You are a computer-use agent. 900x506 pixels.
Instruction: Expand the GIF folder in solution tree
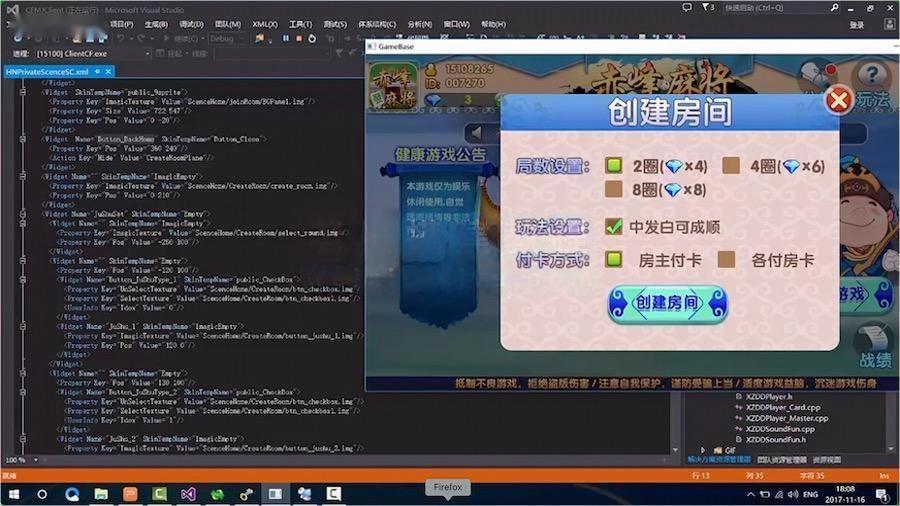(x=703, y=450)
